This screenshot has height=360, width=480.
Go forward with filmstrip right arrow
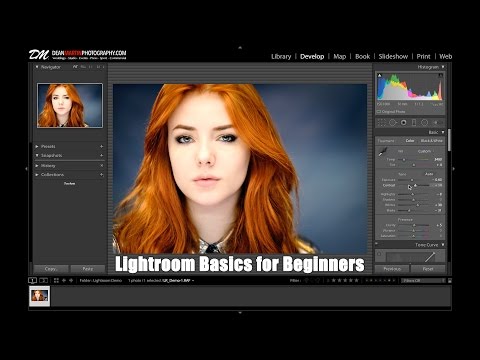pyautogui.click(x=71, y=280)
